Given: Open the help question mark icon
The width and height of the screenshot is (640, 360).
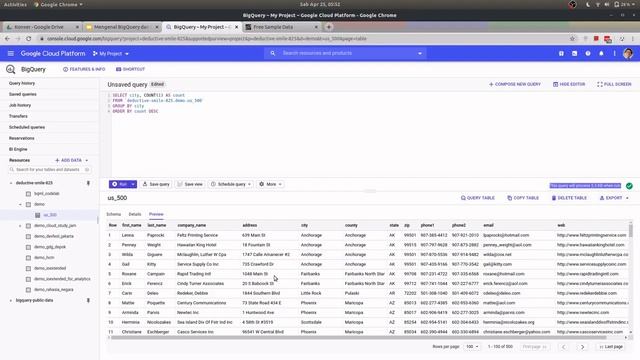Looking at the screenshot, I should (x=588, y=53).
